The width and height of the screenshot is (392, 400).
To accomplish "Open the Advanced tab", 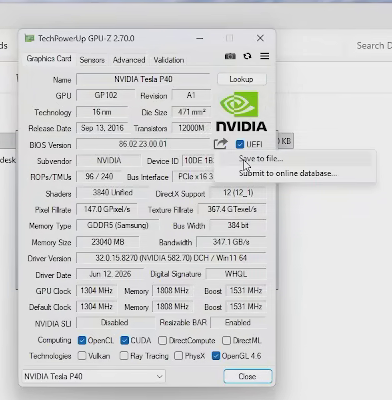I will click(x=129, y=60).
